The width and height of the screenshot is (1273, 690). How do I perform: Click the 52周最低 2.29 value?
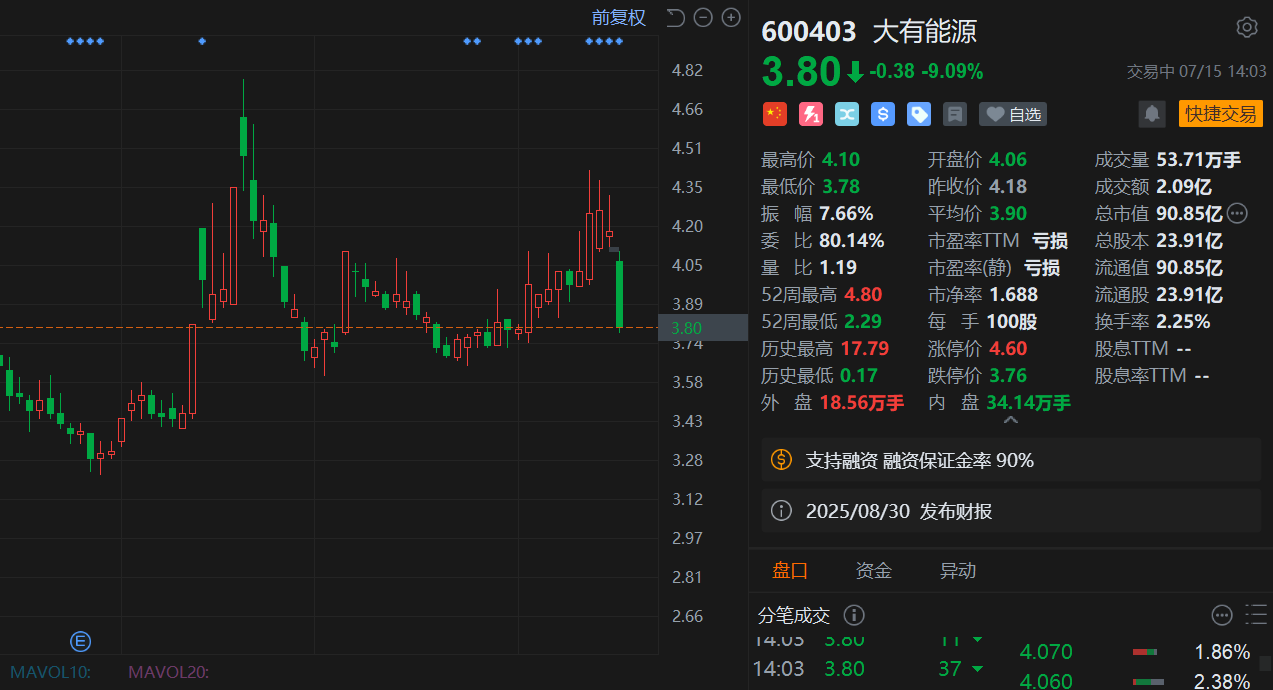(x=863, y=321)
